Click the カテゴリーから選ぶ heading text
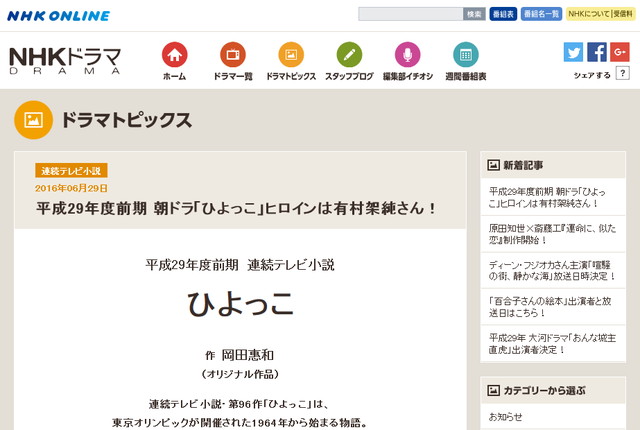Screen dimensions: 640x430 click(x=544, y=390)
